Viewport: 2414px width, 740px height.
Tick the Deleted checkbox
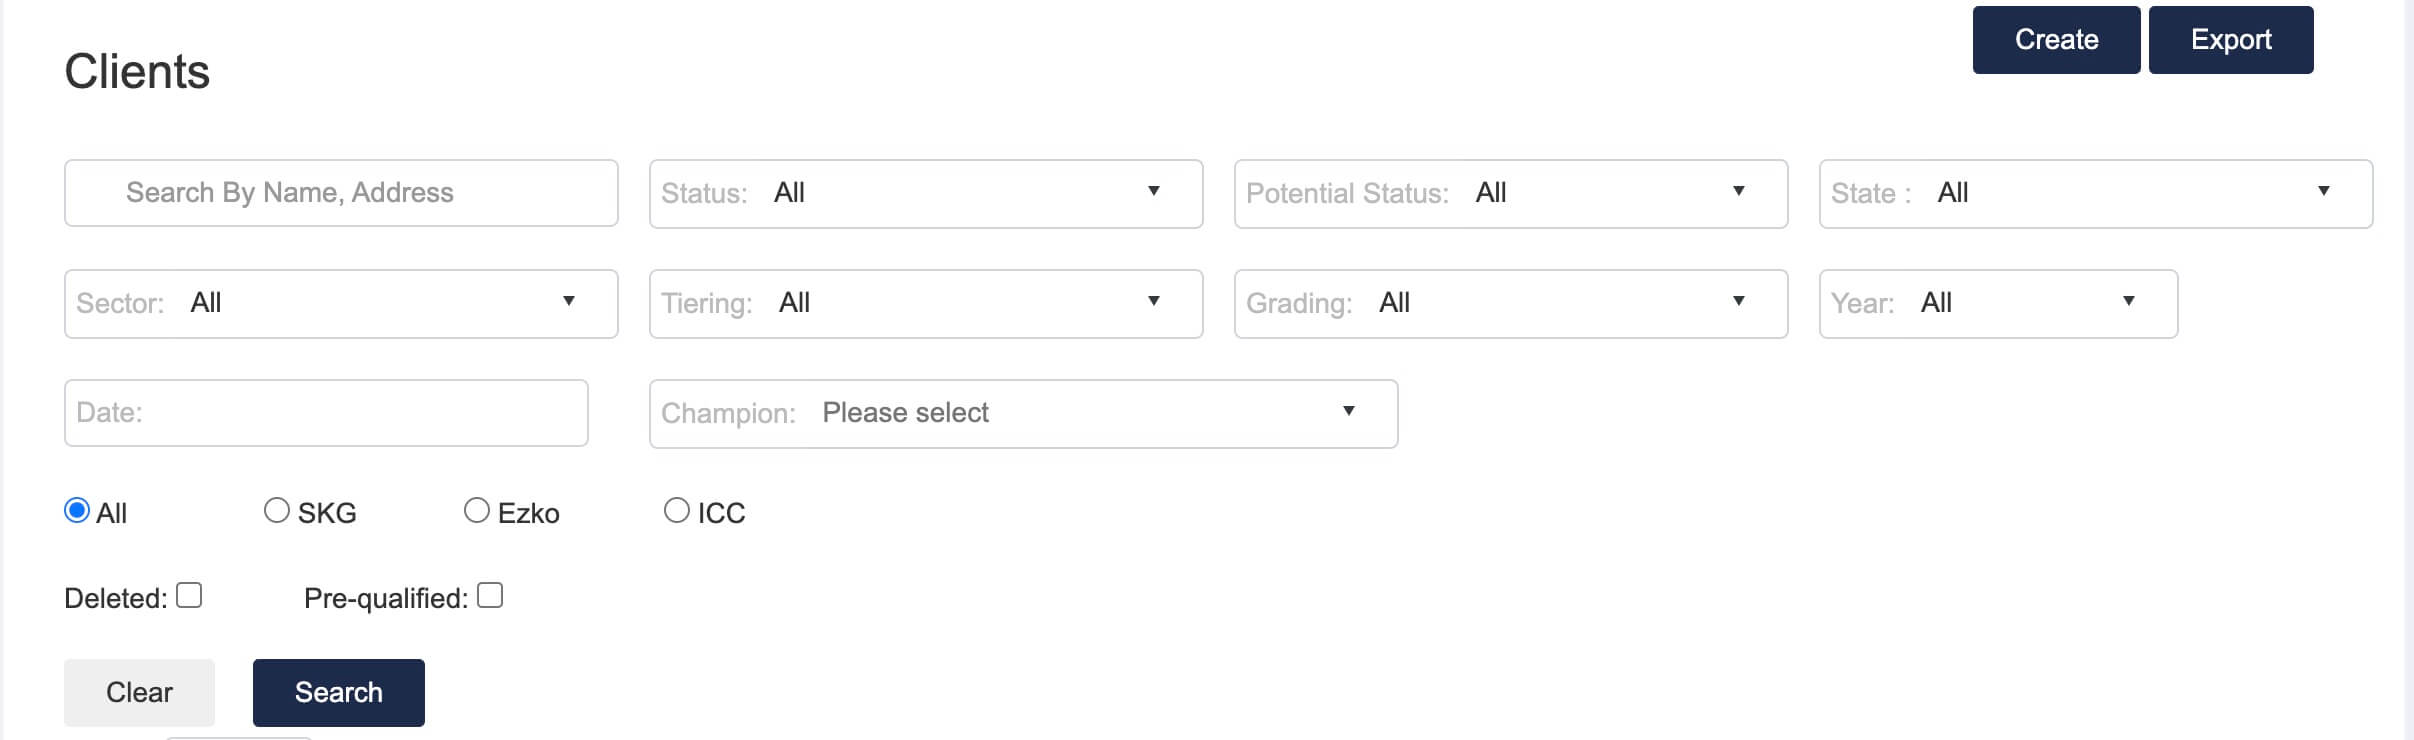tap(189, 596)
